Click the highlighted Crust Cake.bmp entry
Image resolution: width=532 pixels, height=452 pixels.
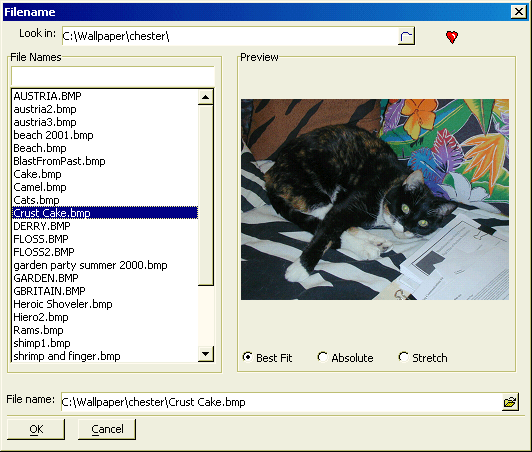pos(105,213)
